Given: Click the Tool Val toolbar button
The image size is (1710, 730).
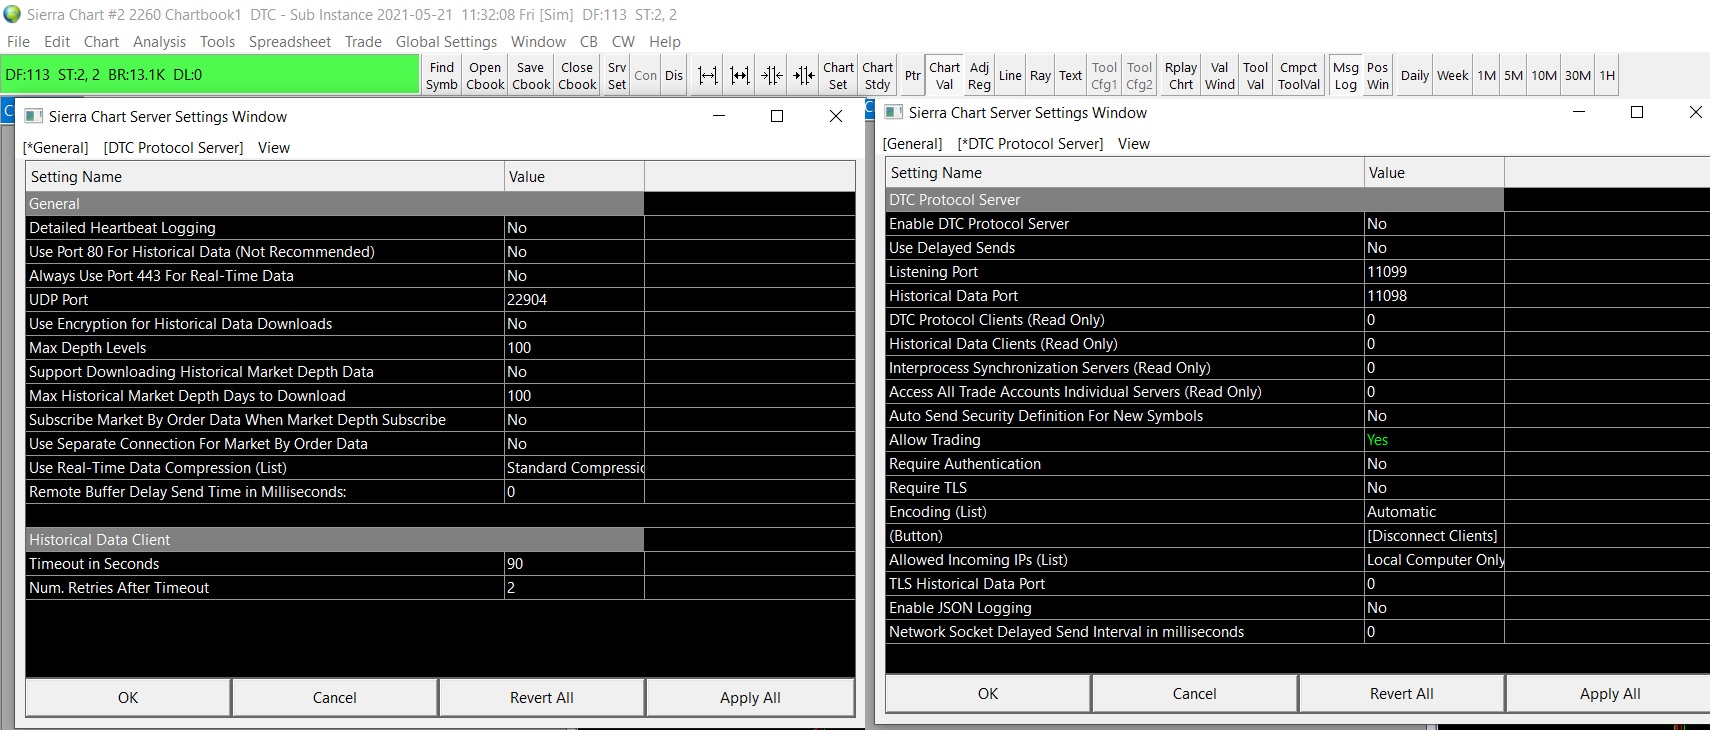Looking at the screenshot, I should (1255, 76).
